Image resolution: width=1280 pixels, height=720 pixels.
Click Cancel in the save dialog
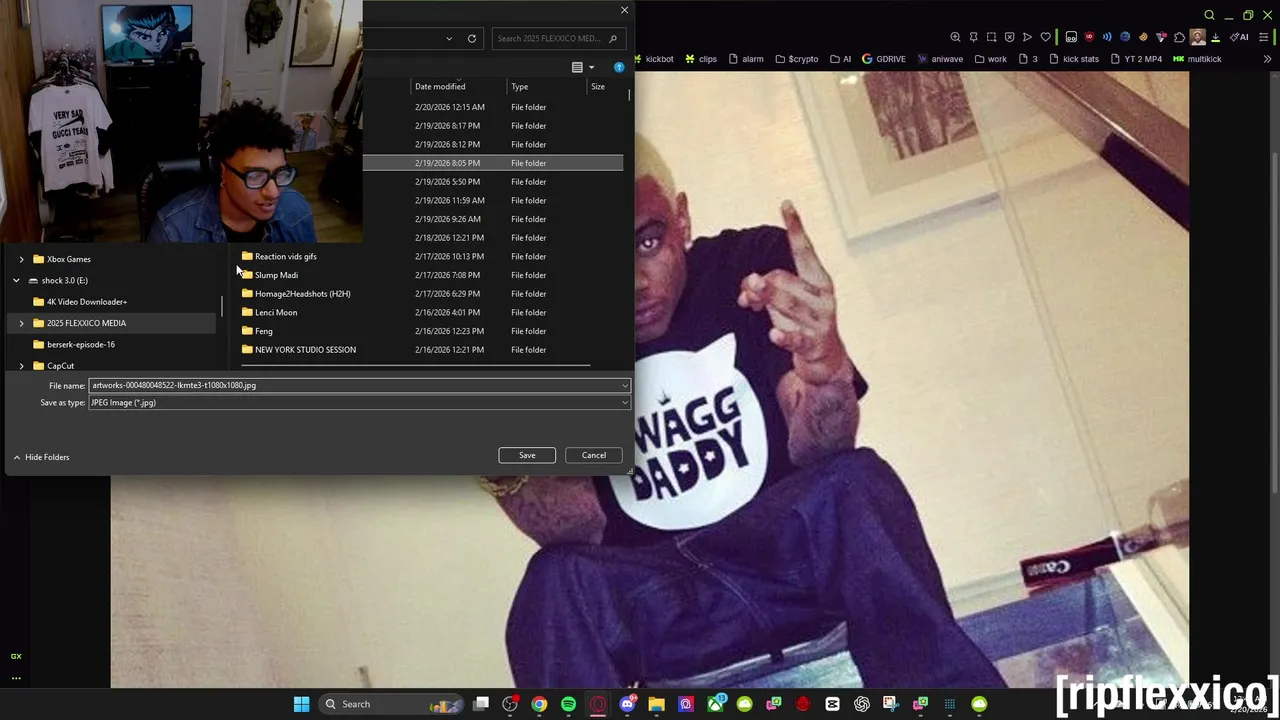(594, 455)
